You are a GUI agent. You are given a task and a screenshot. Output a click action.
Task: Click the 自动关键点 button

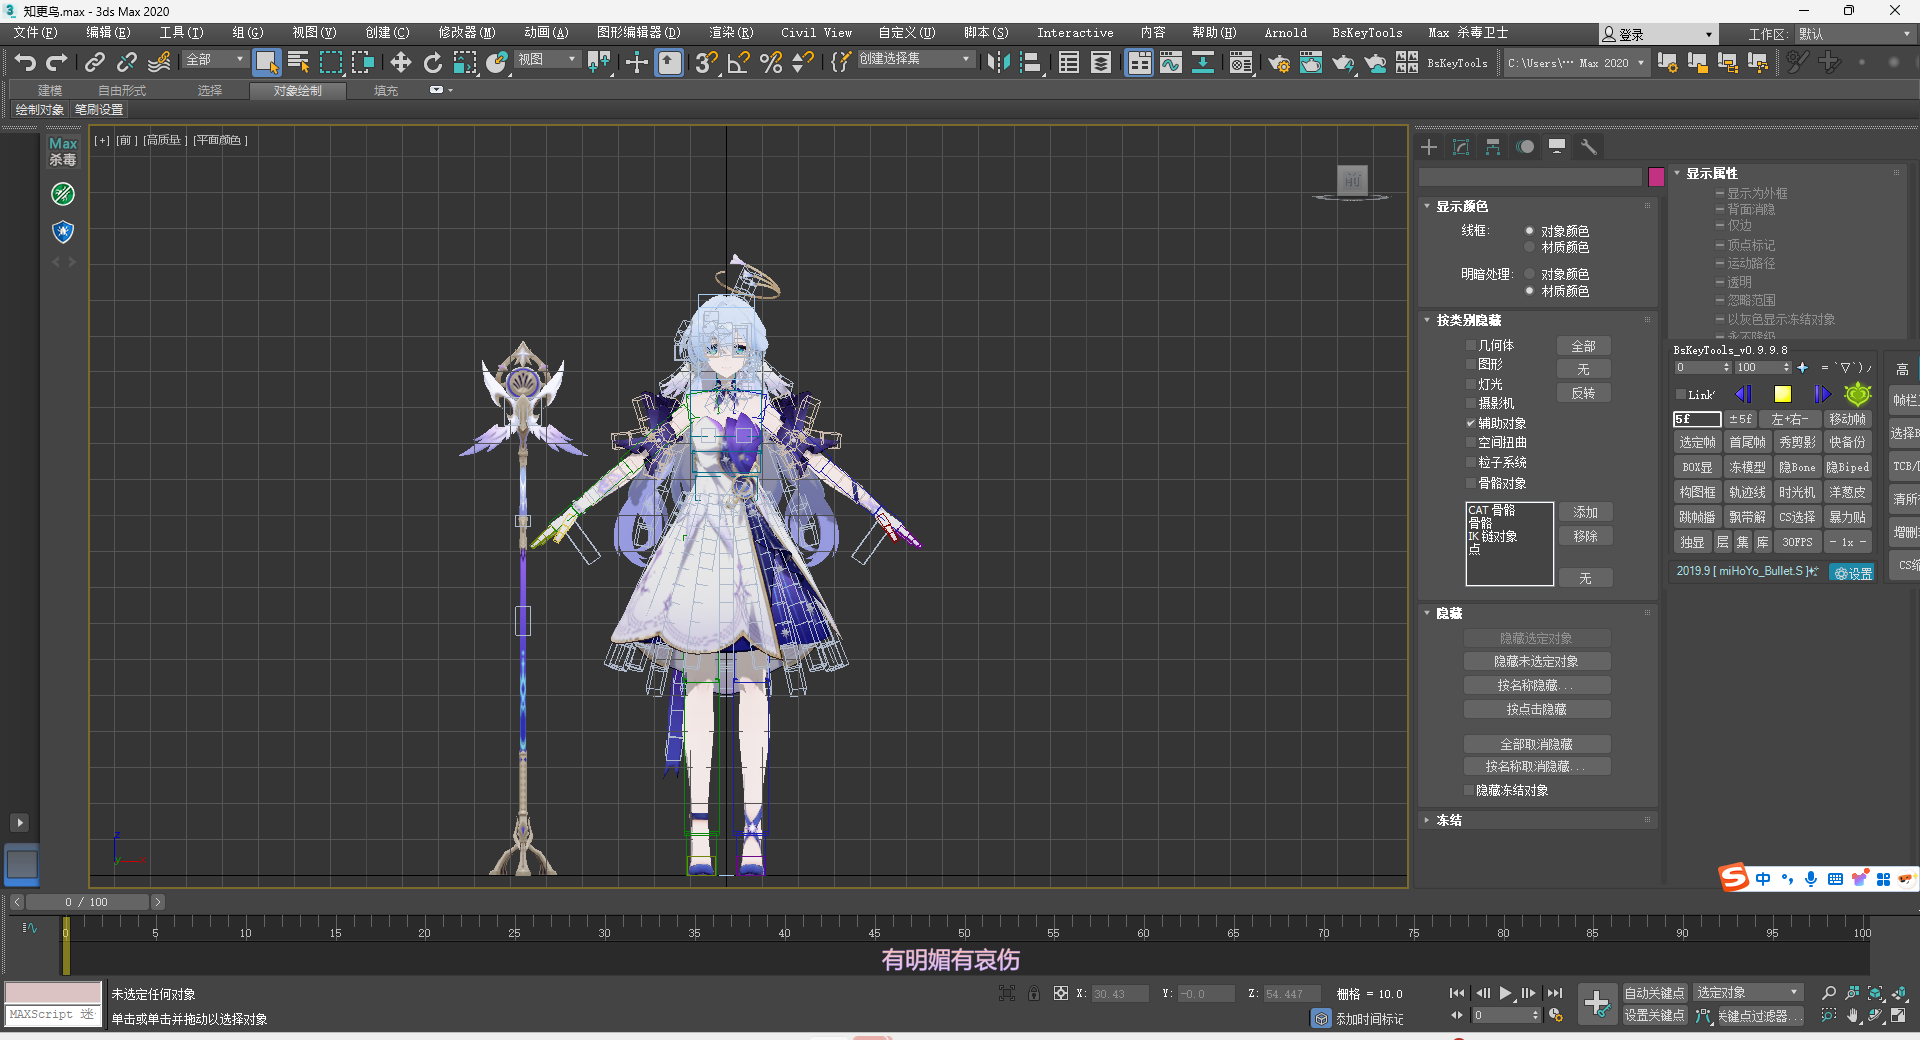point(1654,992)
